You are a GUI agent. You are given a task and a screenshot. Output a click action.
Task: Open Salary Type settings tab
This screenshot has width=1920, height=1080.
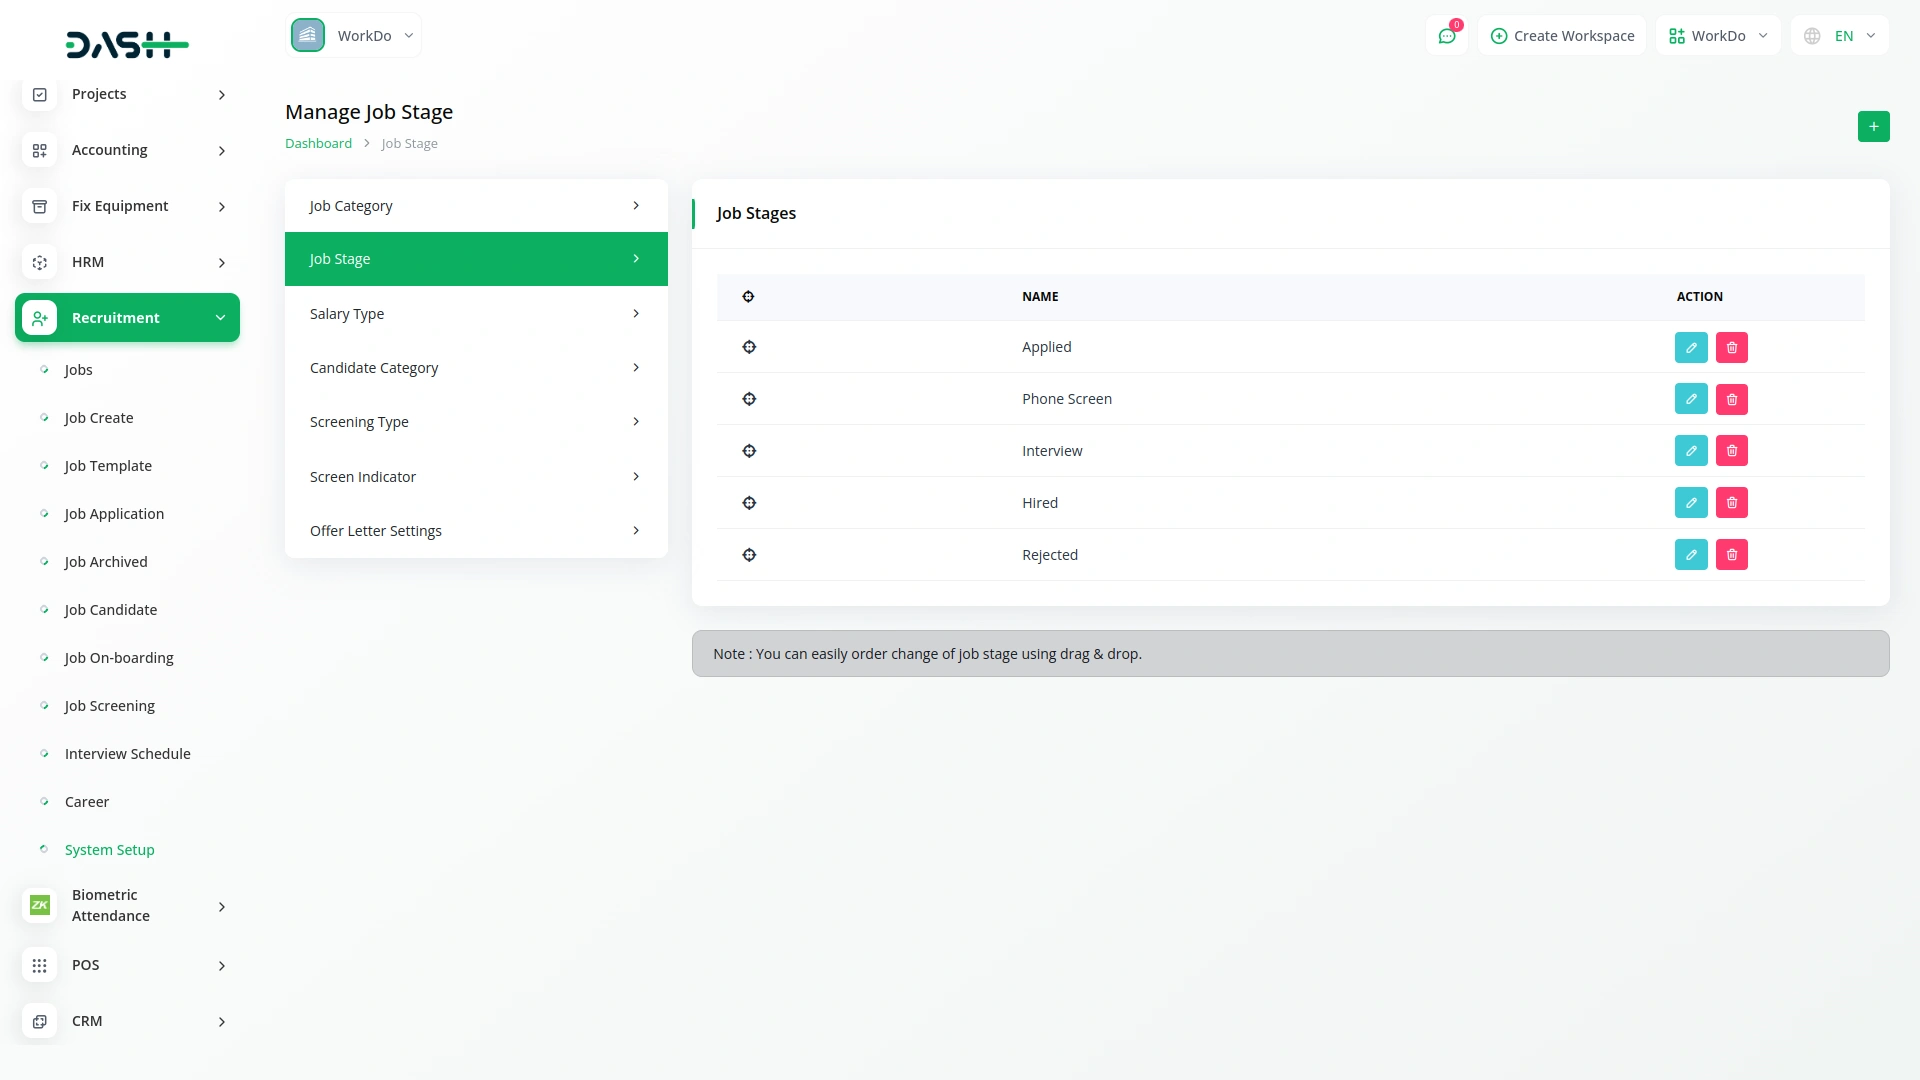click(476, 314)
